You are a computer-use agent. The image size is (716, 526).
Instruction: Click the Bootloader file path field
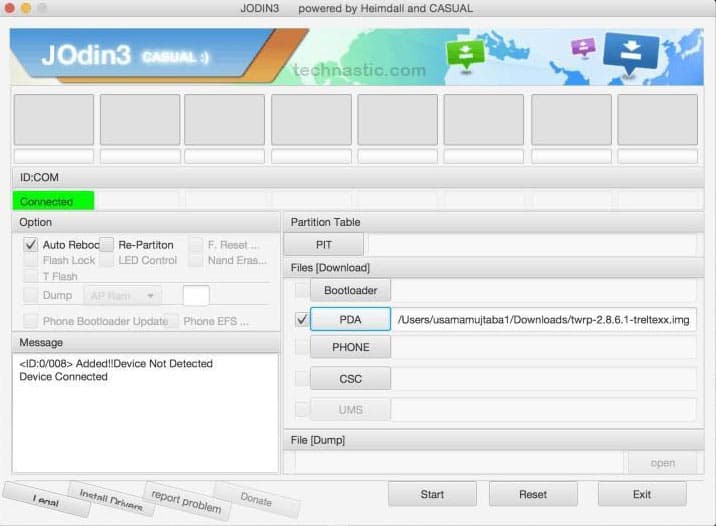tap(544, 290)
